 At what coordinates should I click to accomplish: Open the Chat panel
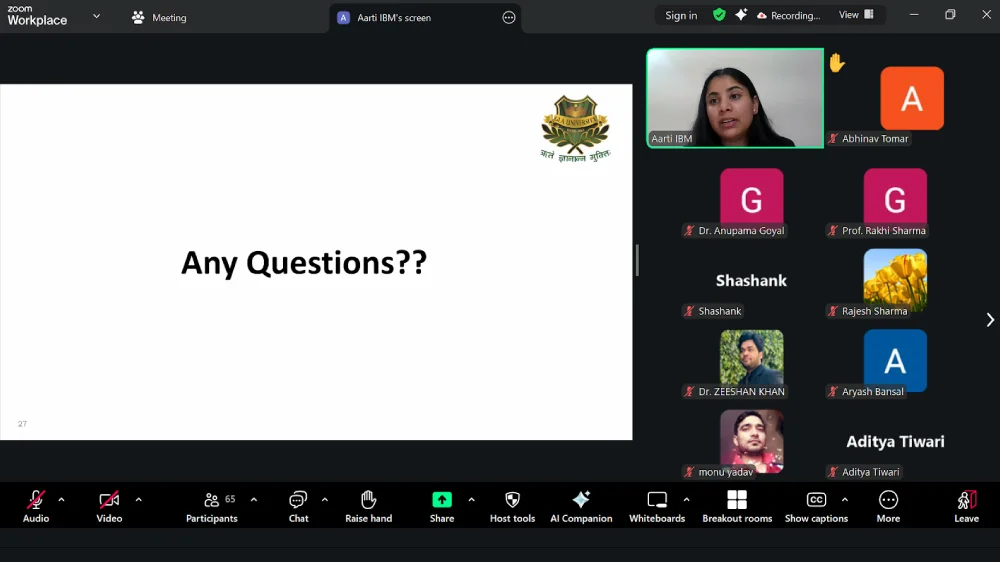pos(298,505)
